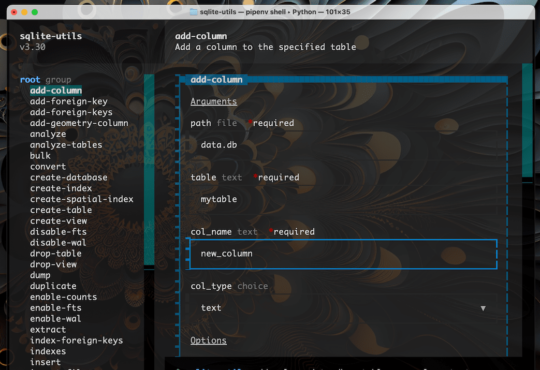The height and width of the screenshot is (370, 540).
Task: Click the v3.30 version label
Action: (32, 47)
